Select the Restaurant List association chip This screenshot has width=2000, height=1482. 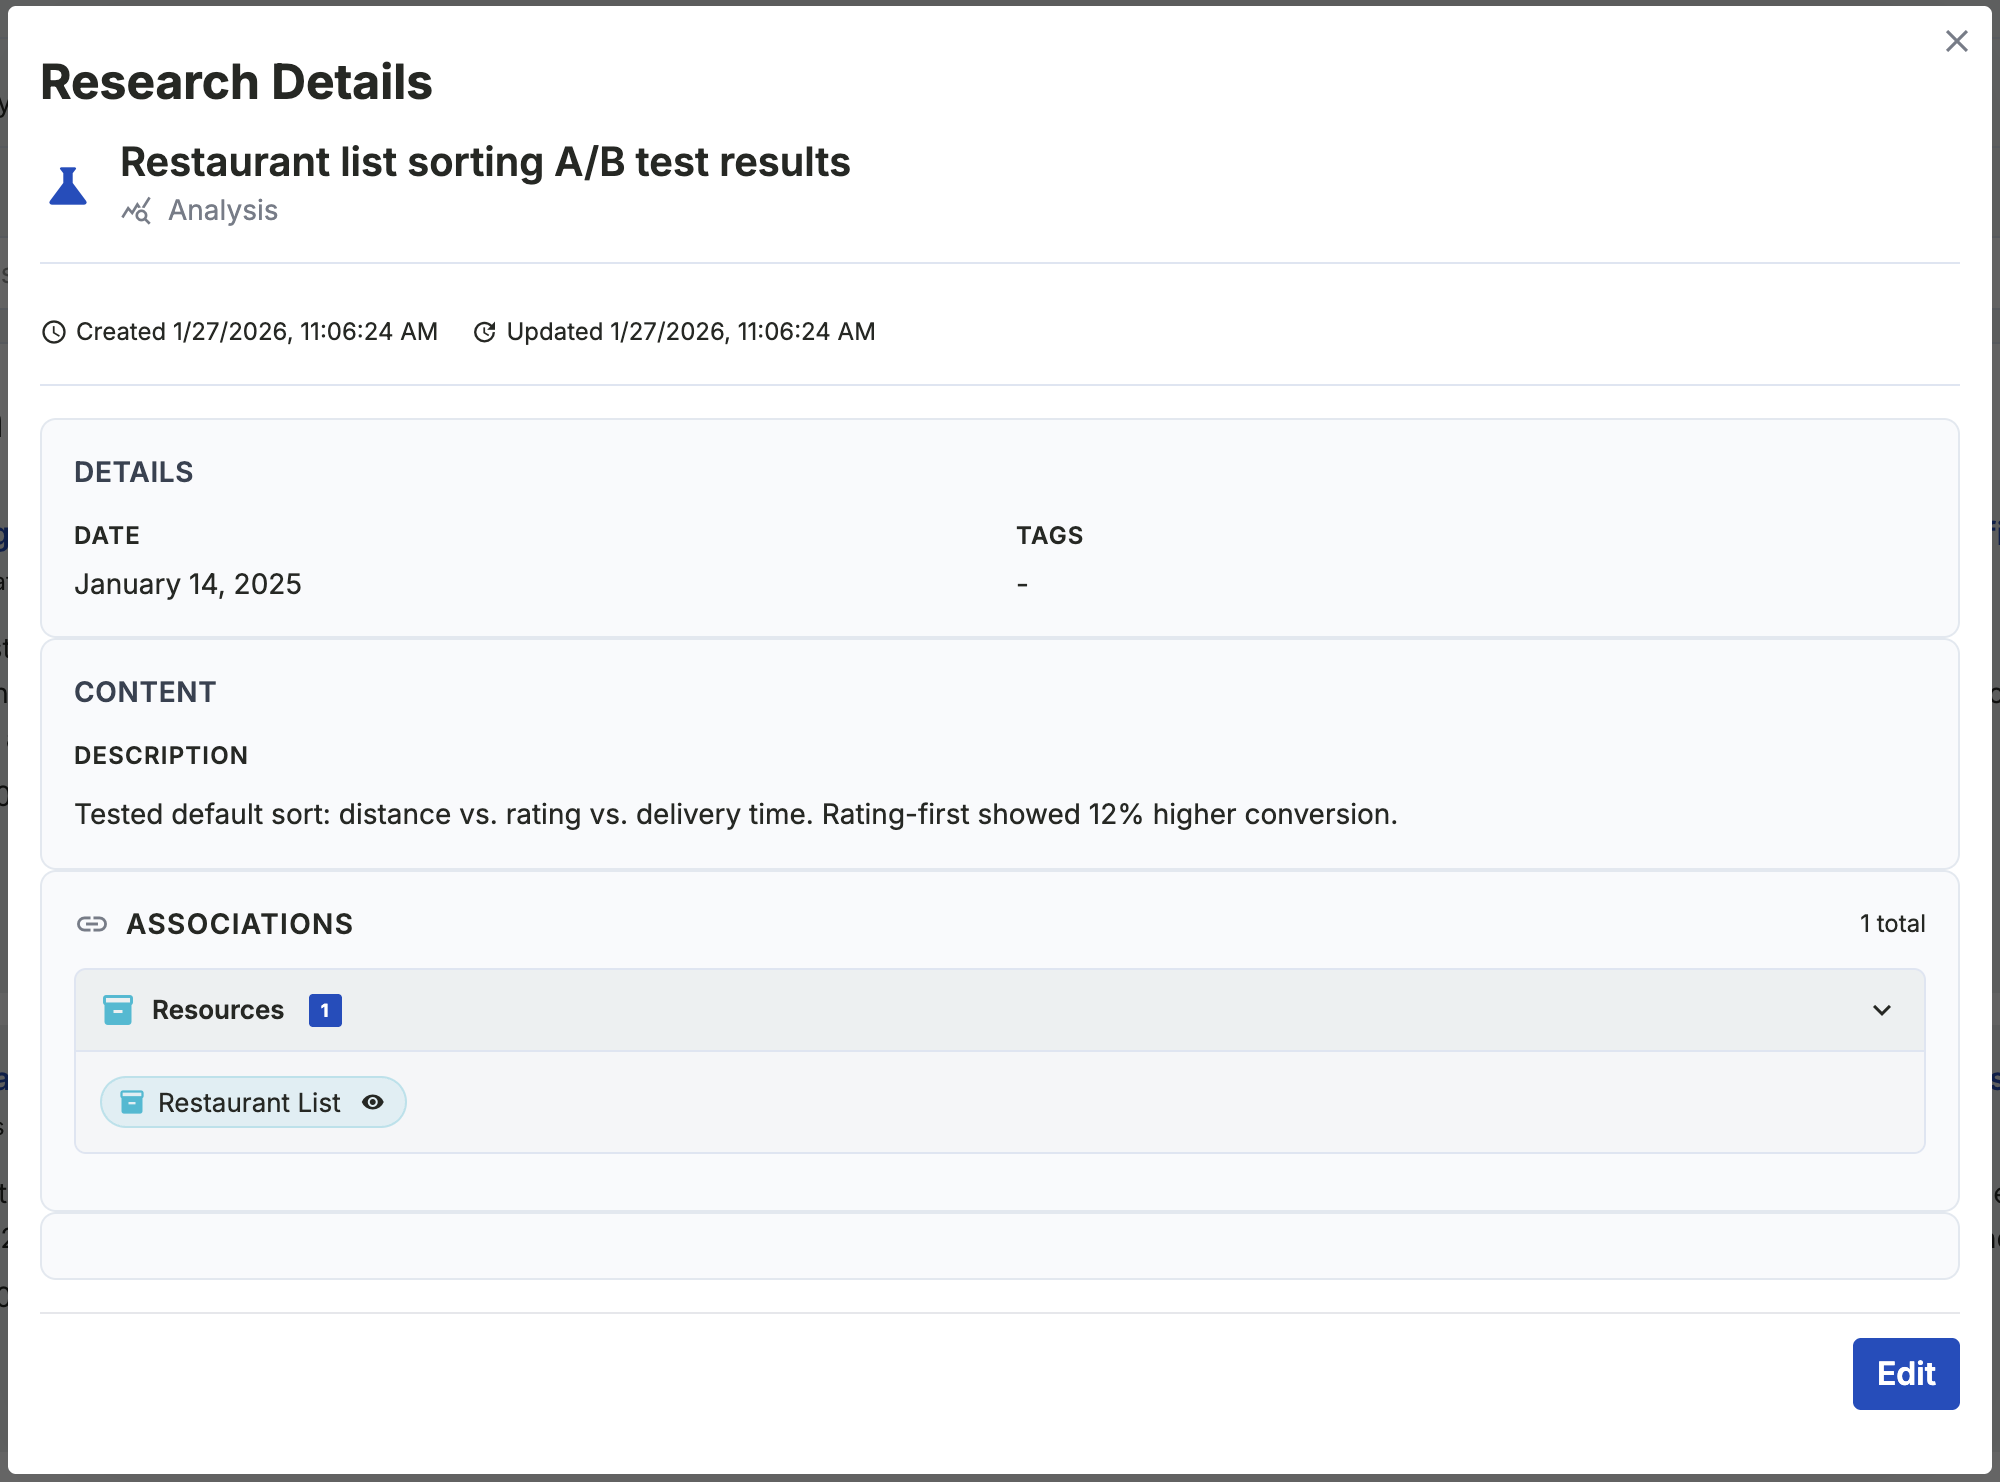250,1101
